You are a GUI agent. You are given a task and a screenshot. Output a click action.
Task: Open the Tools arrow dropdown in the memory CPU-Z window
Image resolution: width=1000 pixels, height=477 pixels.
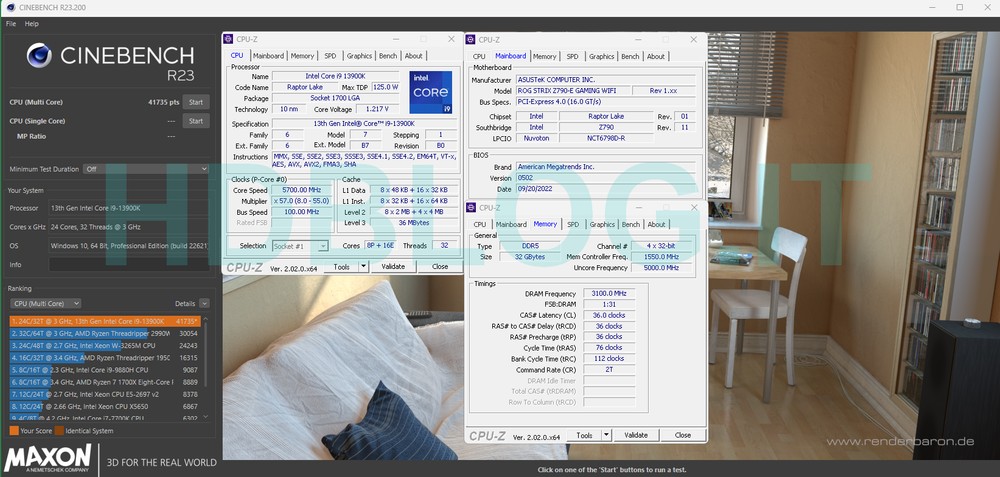click(x=606, y=436)
